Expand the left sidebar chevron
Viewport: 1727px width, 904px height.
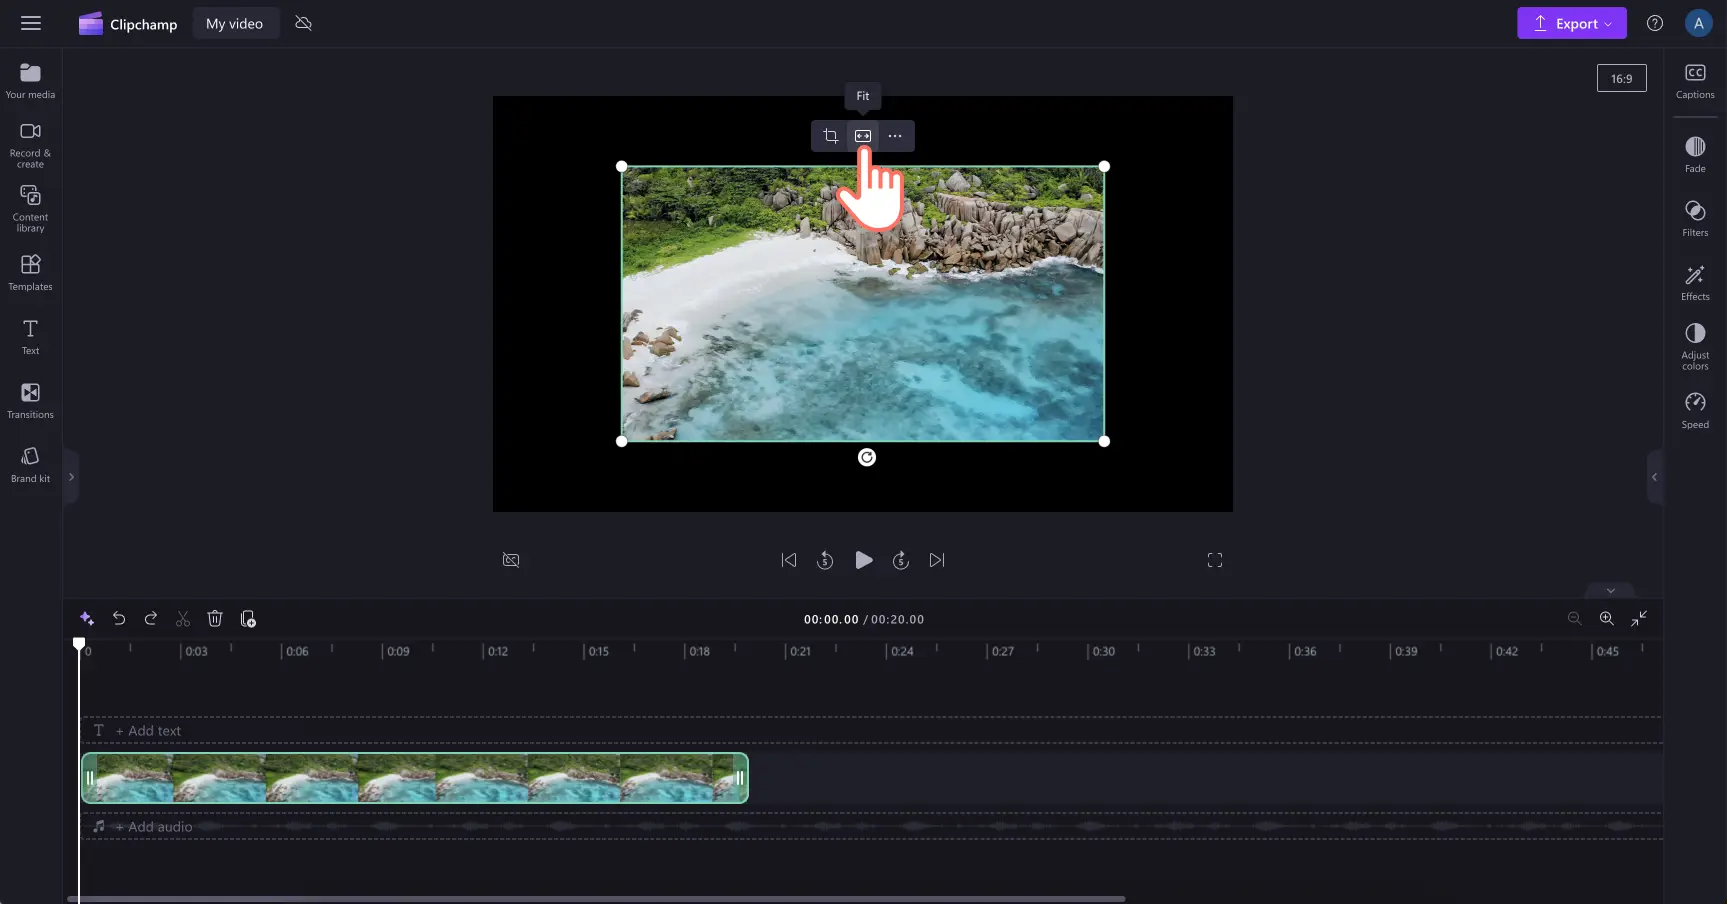coord(71,477)
